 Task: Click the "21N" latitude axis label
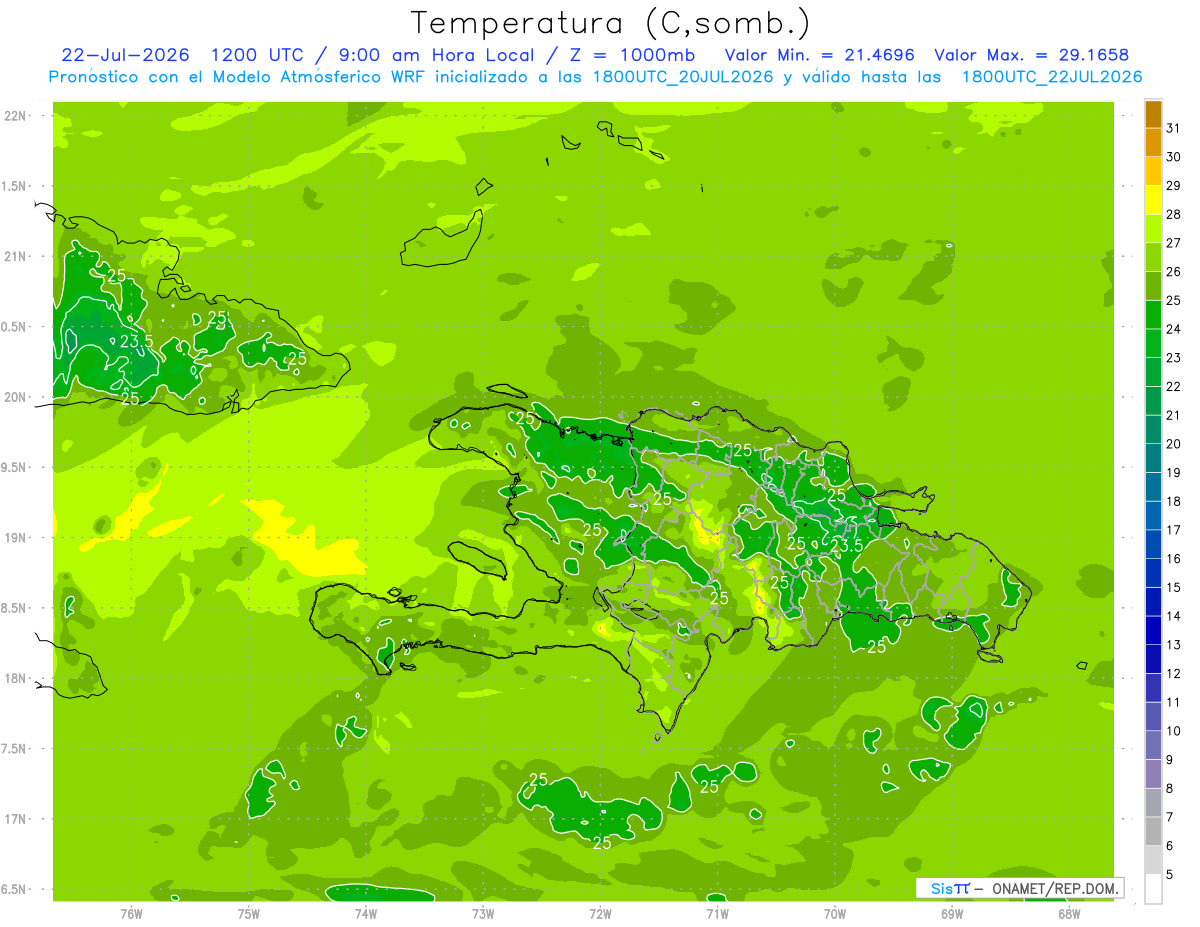(17, 256)
